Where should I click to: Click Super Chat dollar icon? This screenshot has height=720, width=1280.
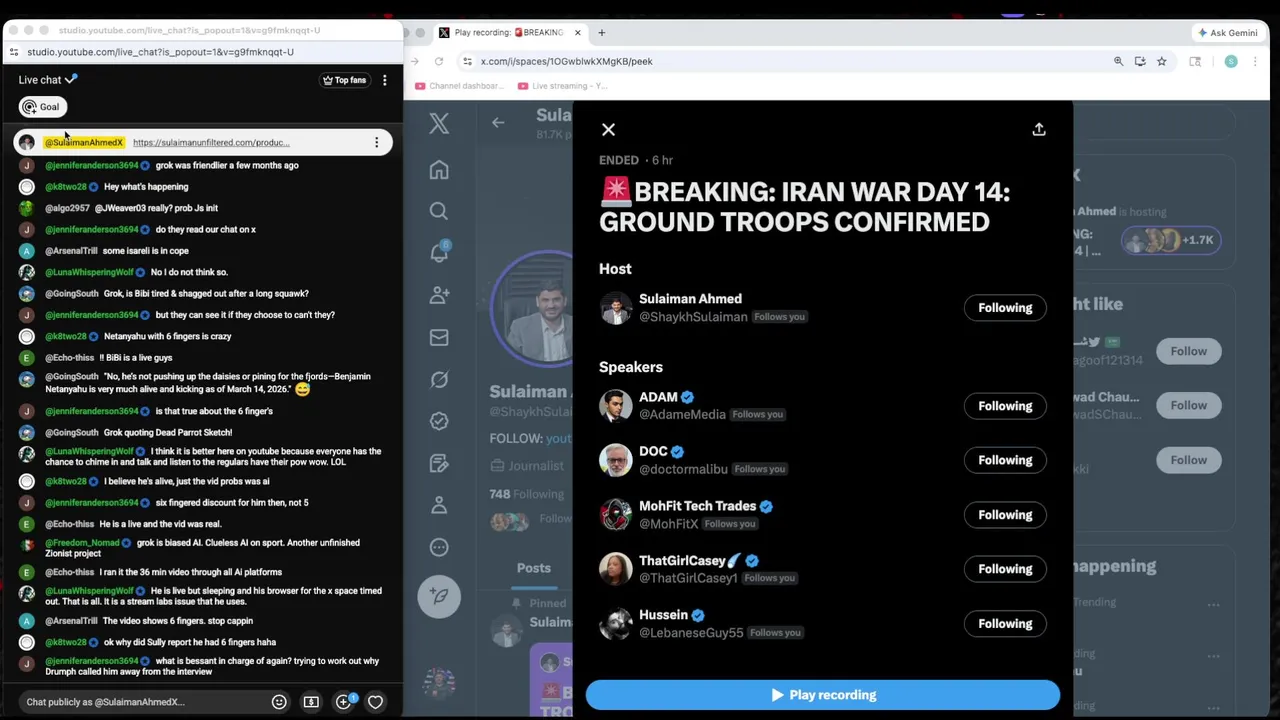(311, 702)
